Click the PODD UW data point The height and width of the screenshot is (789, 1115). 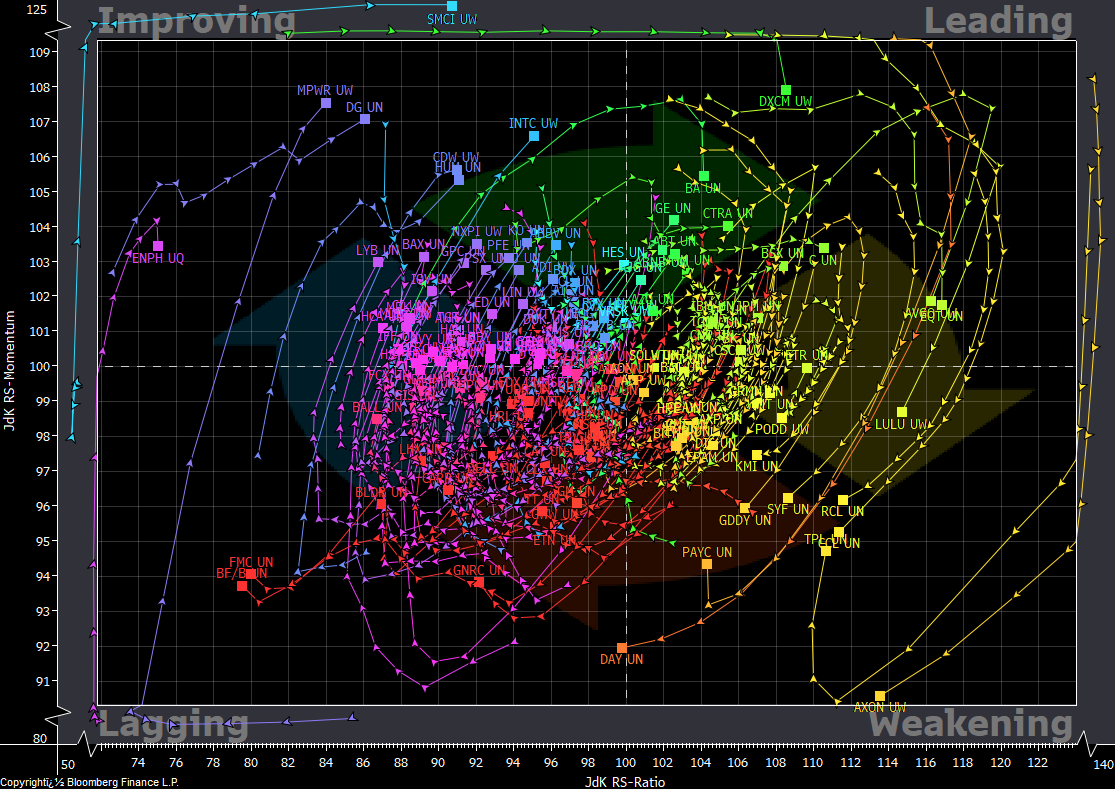coord(781,418)
